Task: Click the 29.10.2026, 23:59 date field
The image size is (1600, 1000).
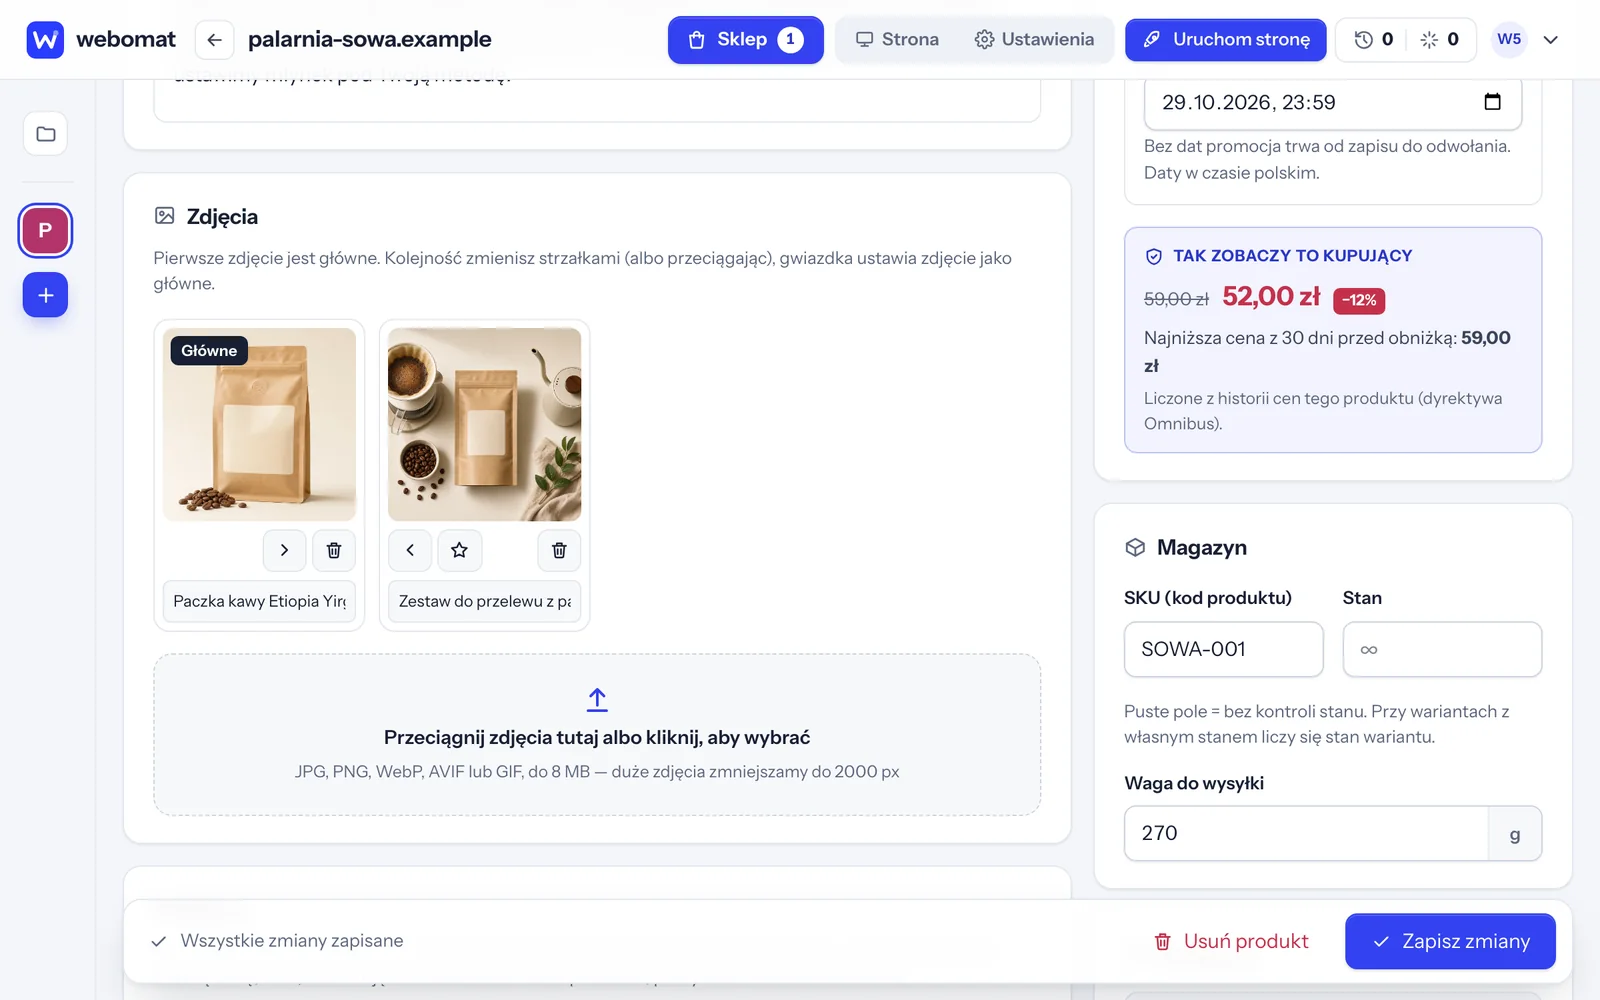Action: [x=1333, y=102]
